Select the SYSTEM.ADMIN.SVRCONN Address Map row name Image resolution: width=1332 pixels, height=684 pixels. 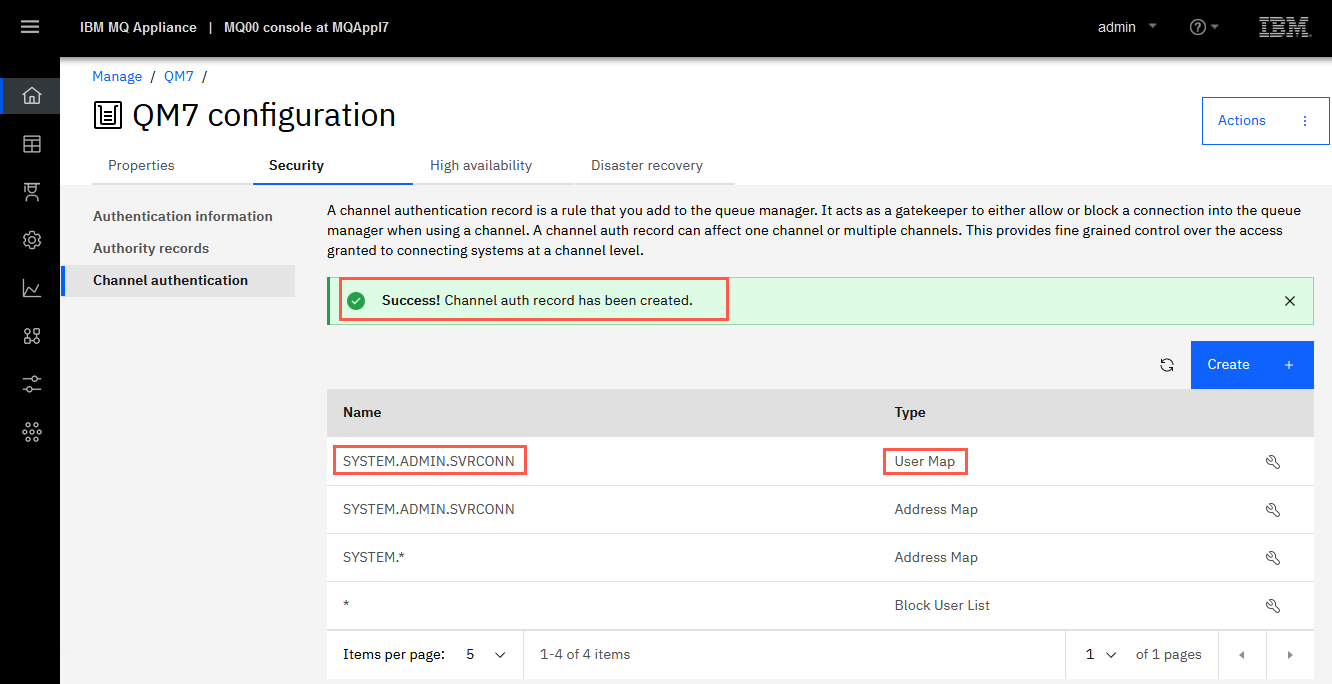[x=429, y=510]
